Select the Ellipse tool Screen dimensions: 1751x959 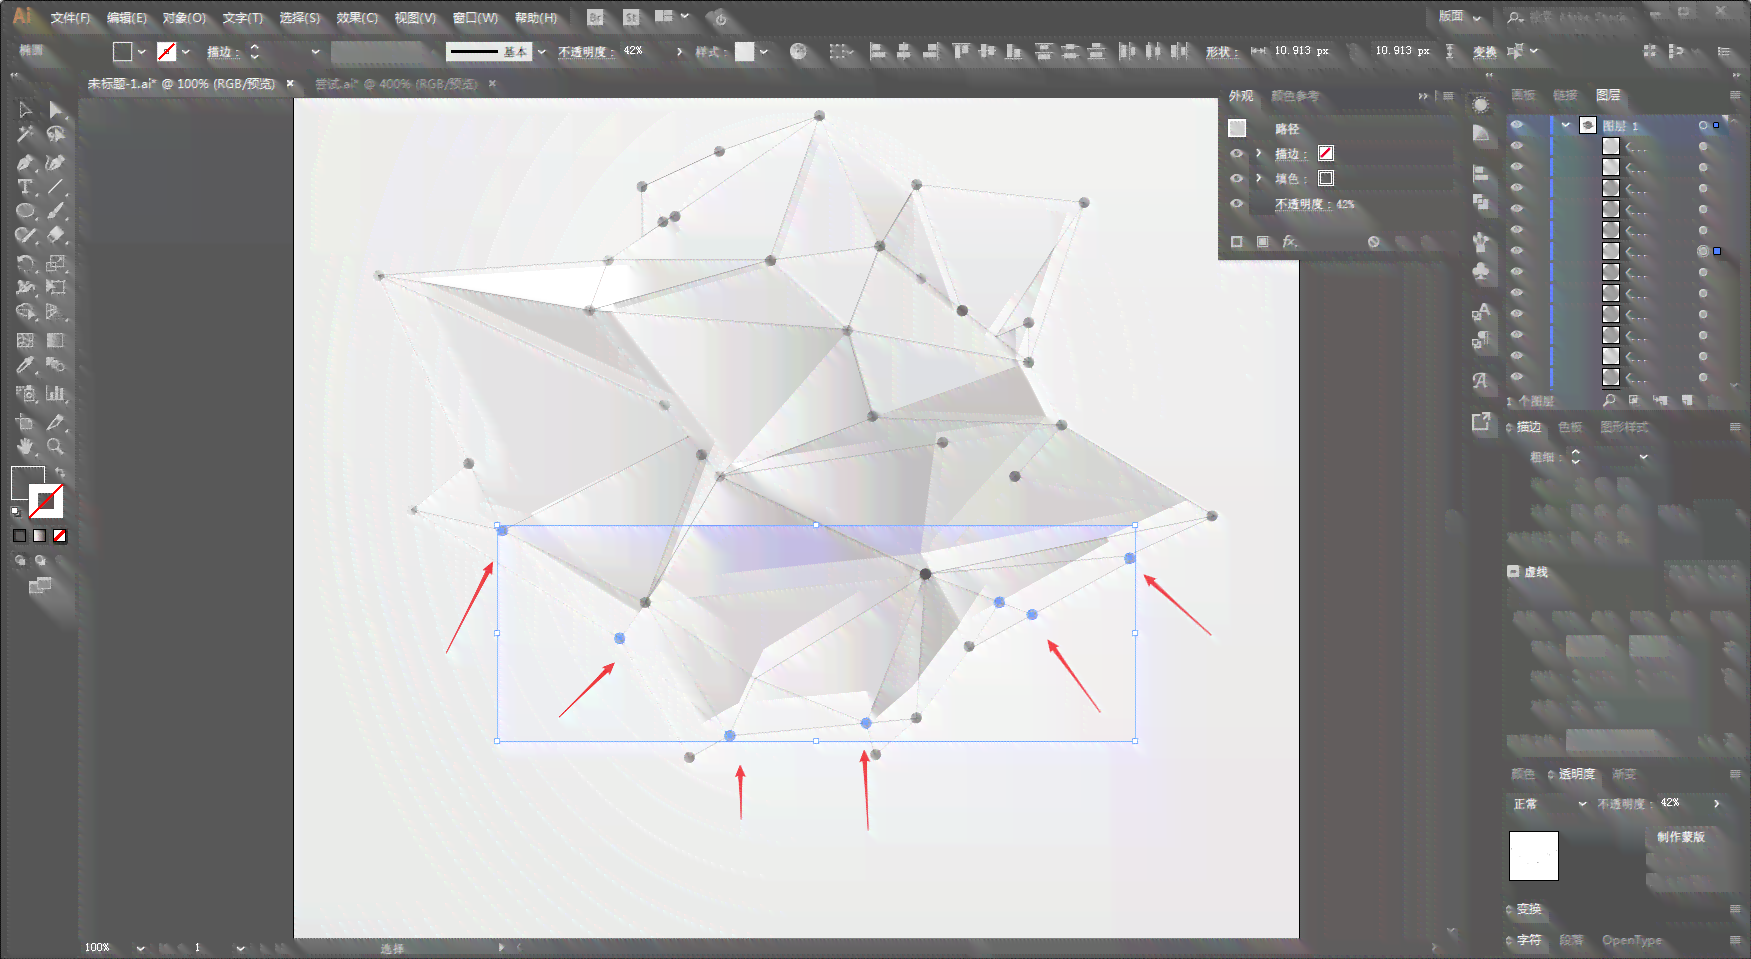pos(25,211)
